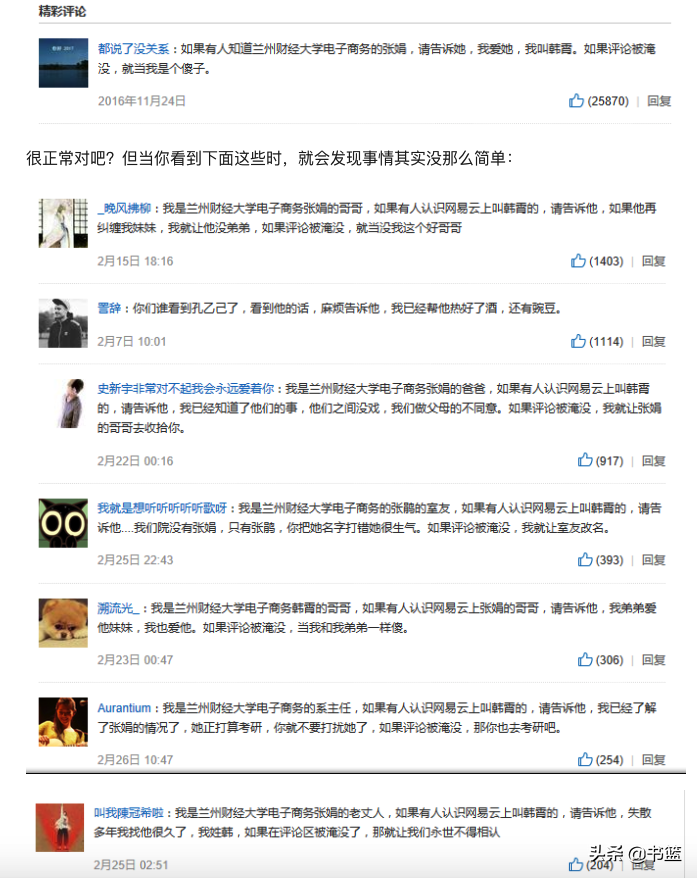Like the roommate comment with 393 likes
The width and height of the screenshot is (697, 878).
(585, 559)
